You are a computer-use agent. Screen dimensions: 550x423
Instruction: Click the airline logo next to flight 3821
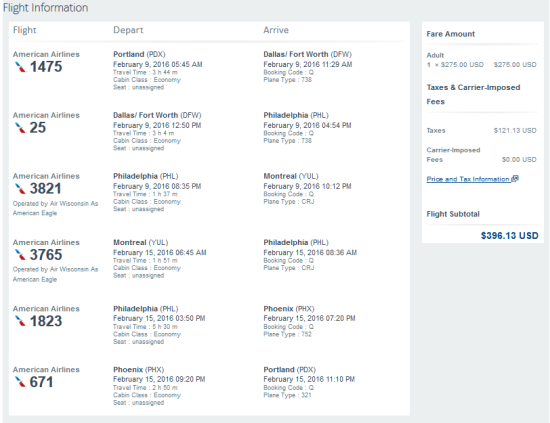pyautogui.click(x=20, y=189)
